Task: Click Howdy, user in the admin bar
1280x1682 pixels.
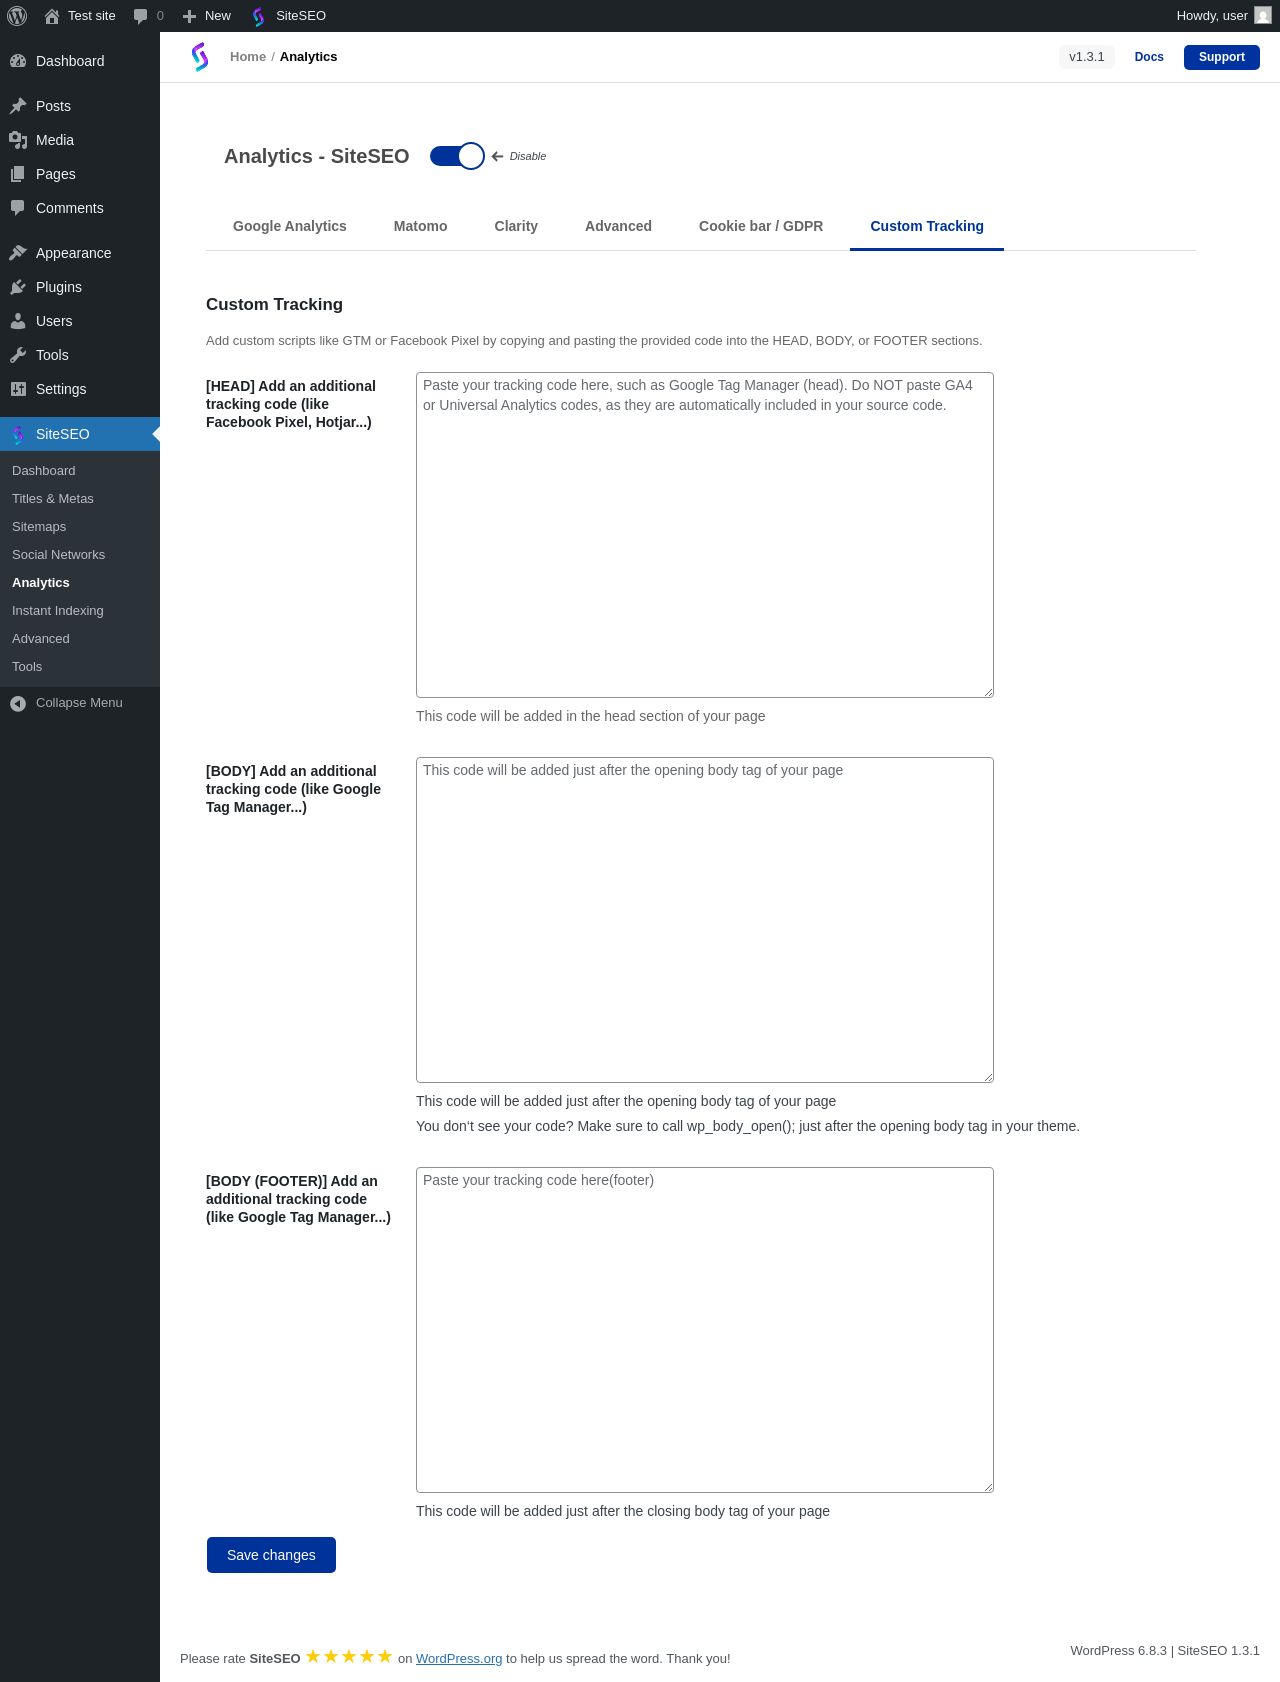Action: (x=1212, y=16)
